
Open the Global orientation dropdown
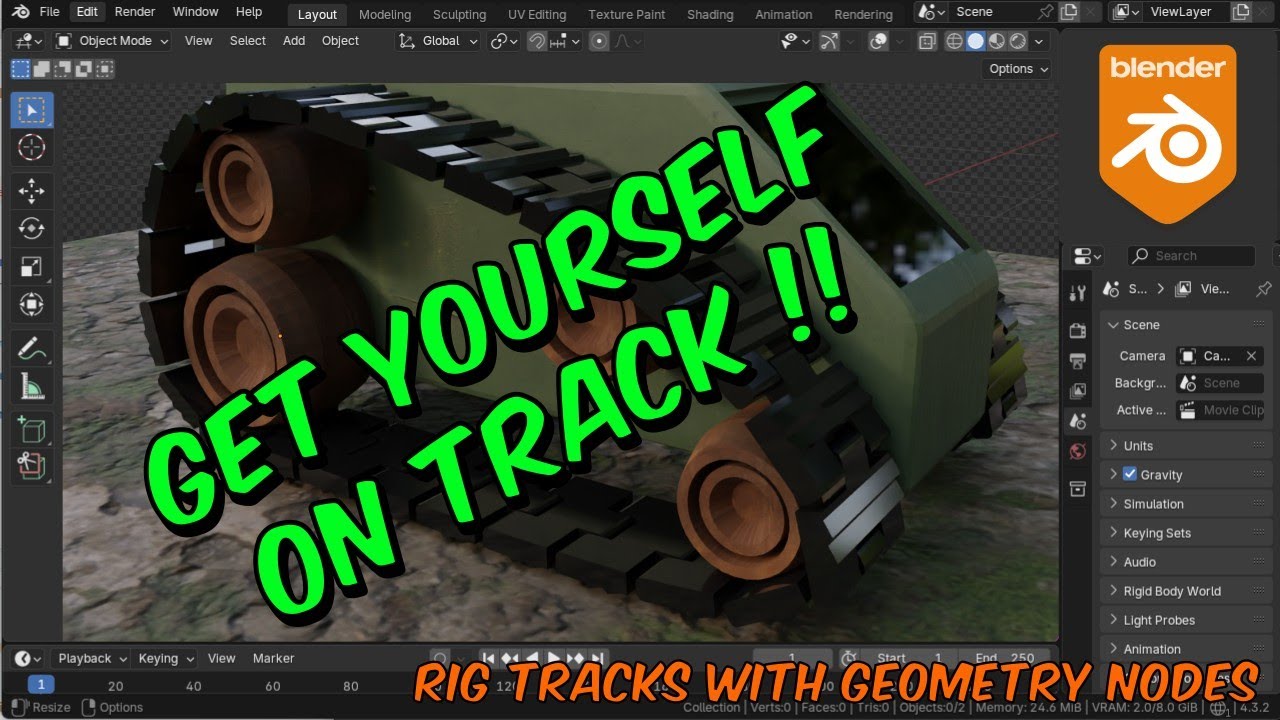437,41
